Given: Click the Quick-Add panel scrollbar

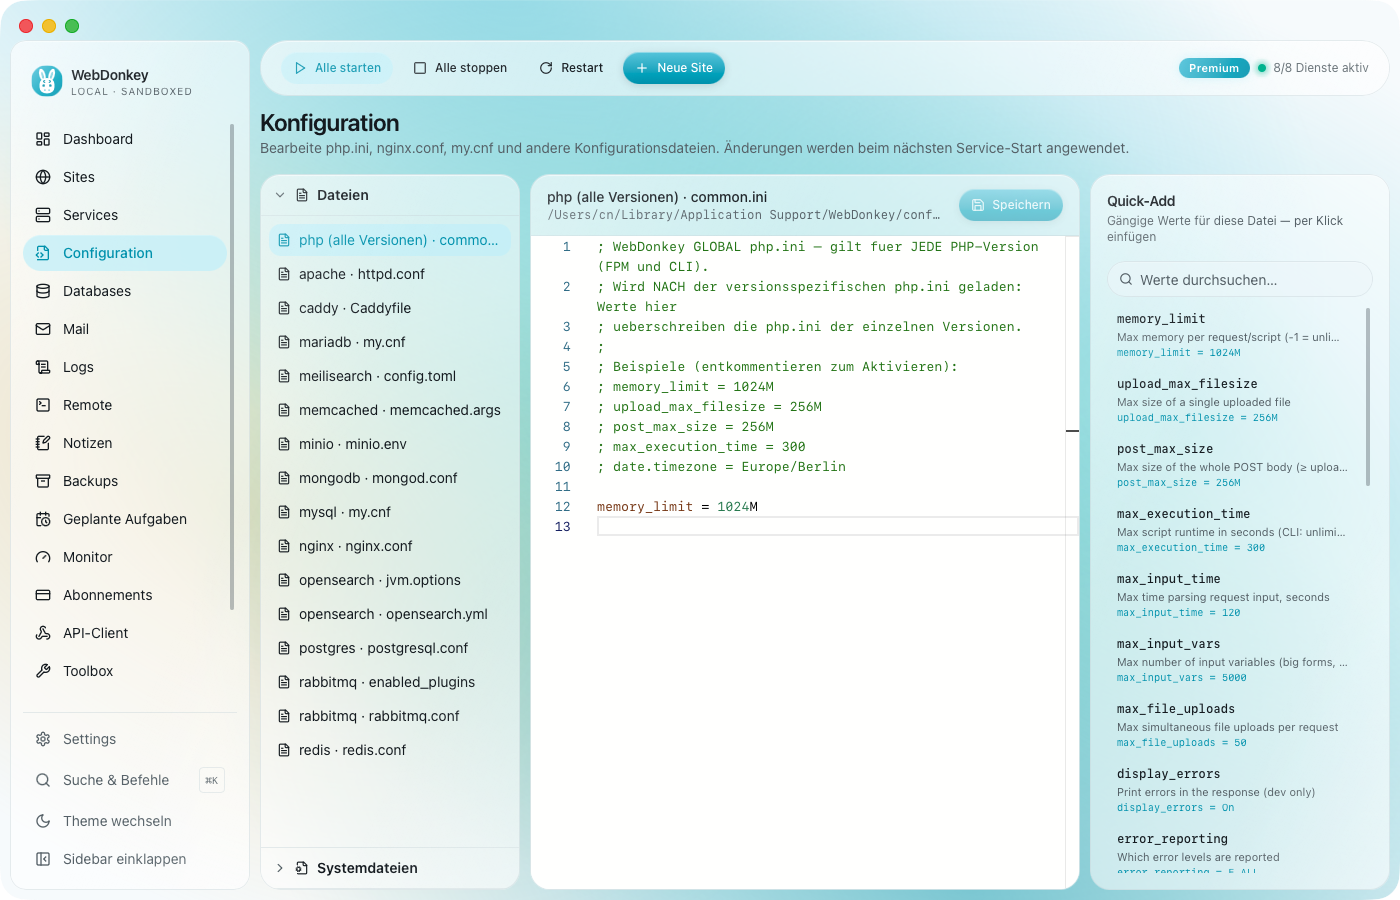Looking at the screenshot, I should pos(1368,397).
